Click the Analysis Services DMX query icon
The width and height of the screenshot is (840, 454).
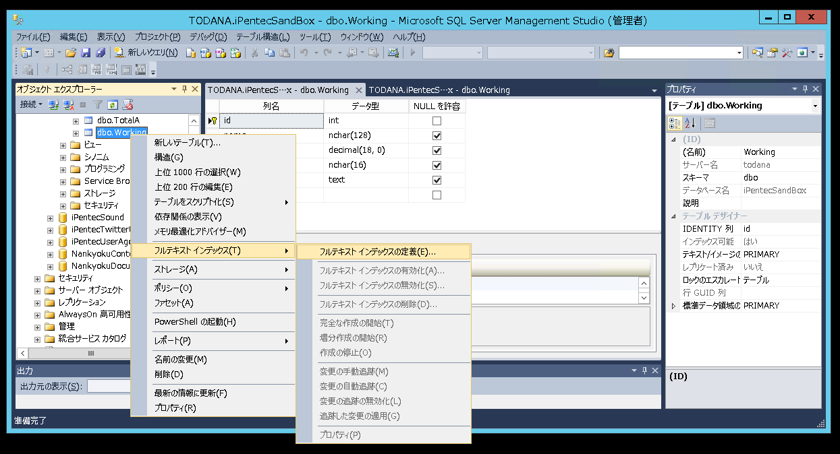220,53
